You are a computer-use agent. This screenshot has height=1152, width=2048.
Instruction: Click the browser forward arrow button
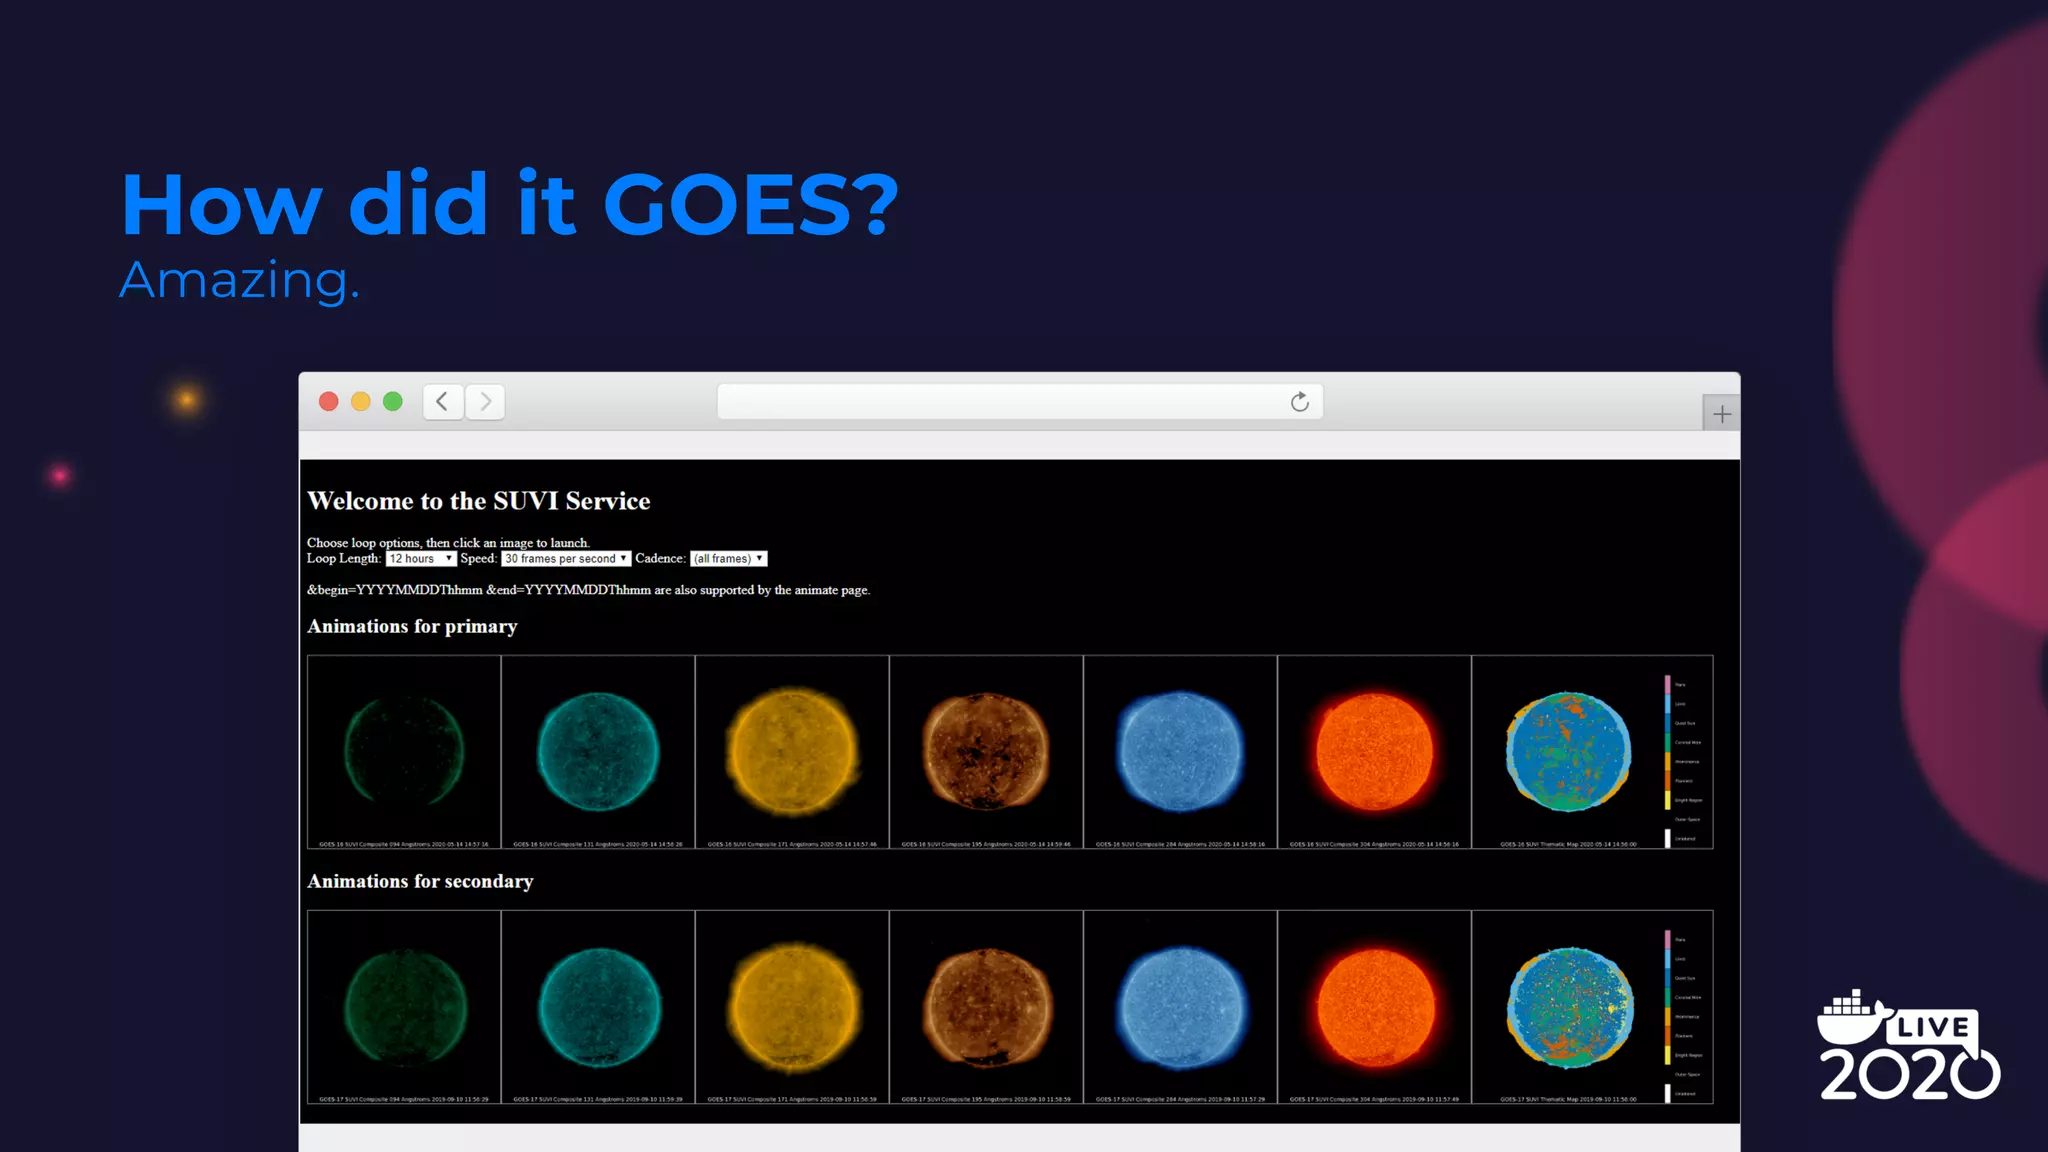[486, 402]
